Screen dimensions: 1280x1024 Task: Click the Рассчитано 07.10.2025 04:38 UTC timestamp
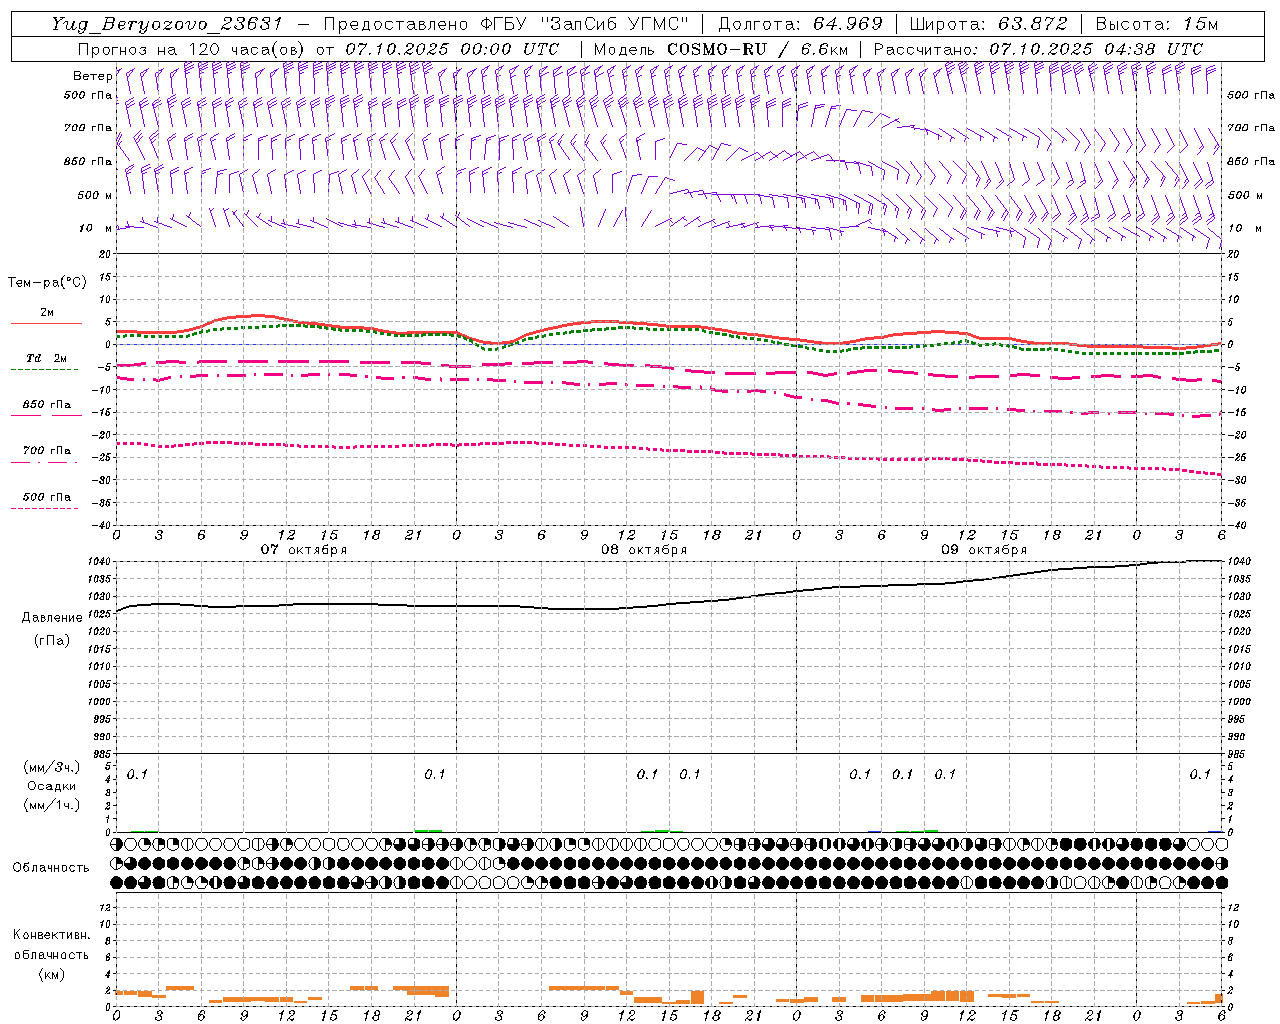pyautogui.click(x=1038, y=49)
